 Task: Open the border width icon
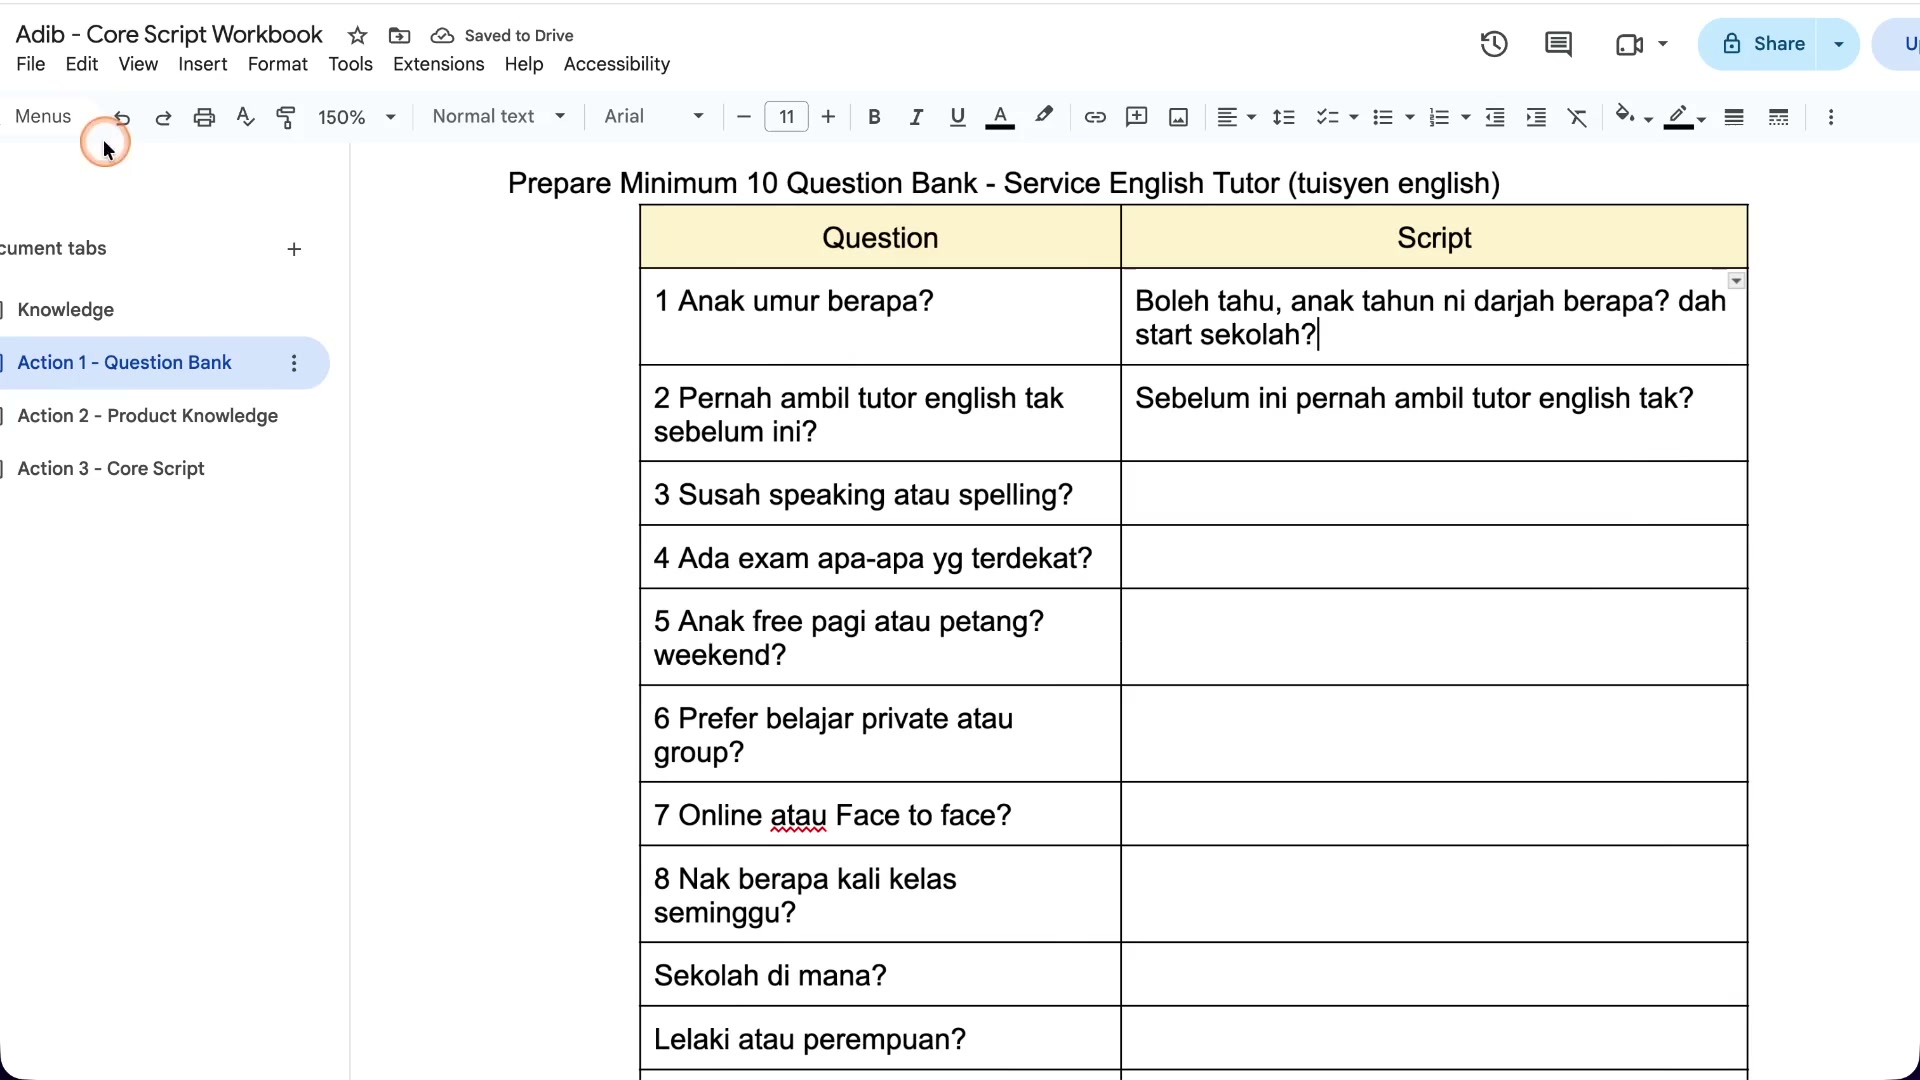point(1734,118)
